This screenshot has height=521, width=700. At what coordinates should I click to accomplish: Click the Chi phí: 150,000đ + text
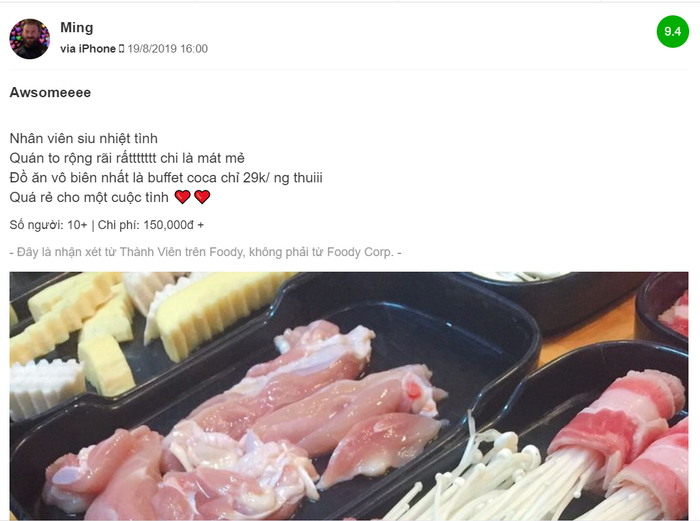[x=151, y=225]
